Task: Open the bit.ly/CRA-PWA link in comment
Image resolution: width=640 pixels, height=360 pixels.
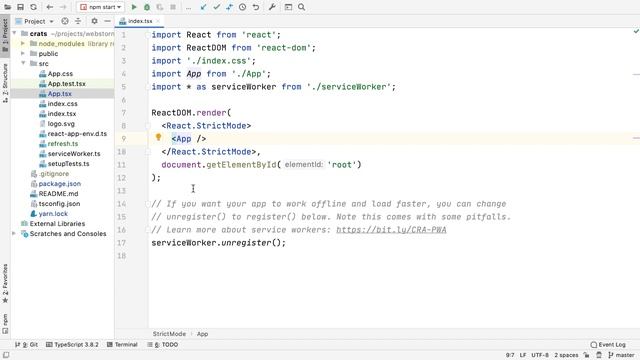Action: click(x=391, y=230)
